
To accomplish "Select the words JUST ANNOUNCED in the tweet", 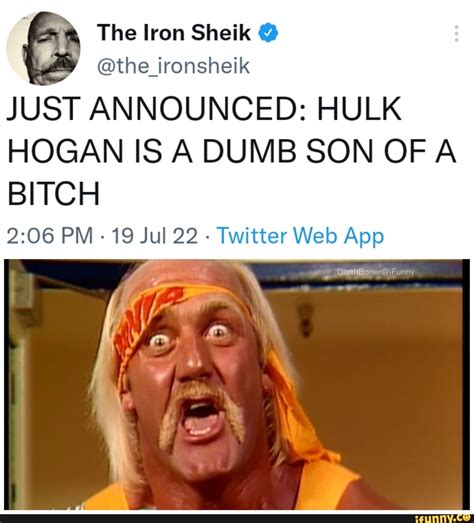I will [155, 108].
